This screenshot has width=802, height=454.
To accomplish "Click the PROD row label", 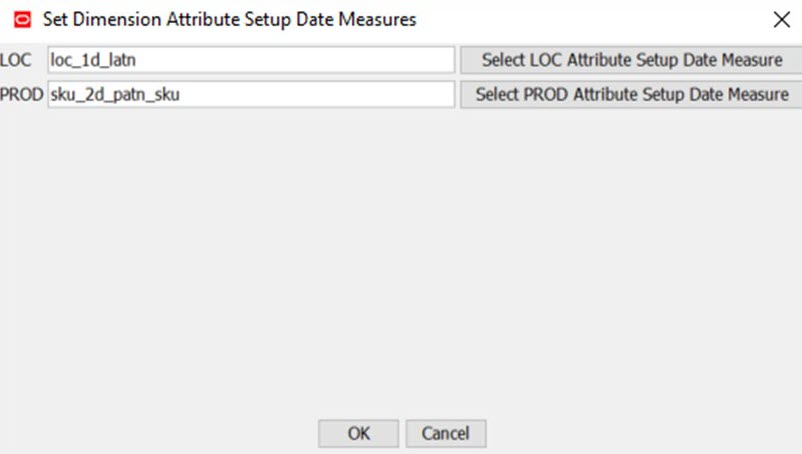I will coord(21,96).
